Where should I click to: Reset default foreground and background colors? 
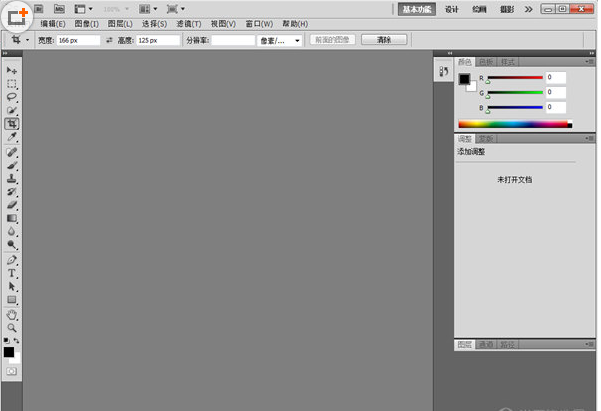point(7,340)
